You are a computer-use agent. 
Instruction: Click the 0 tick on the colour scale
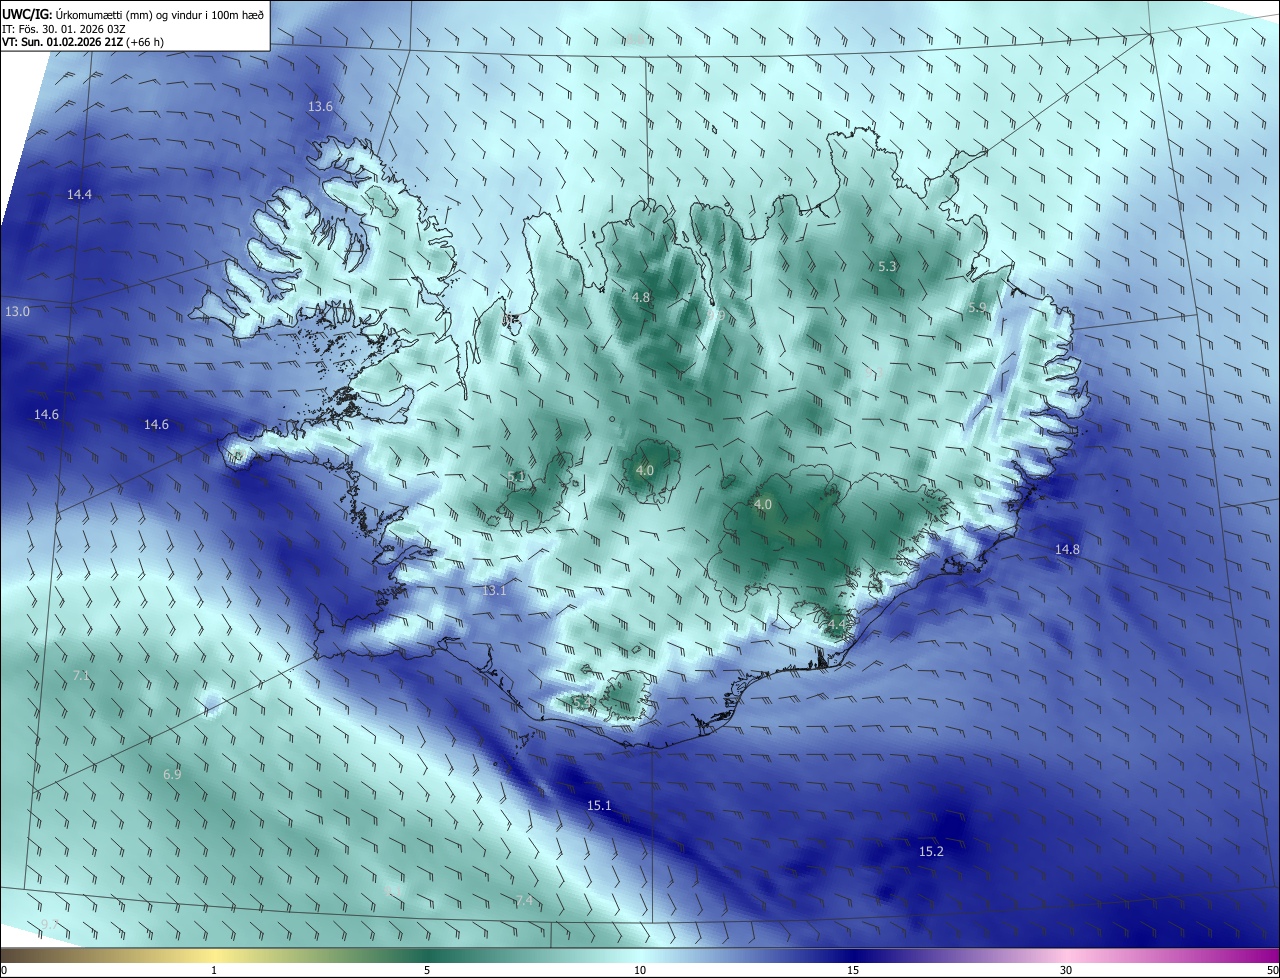(3, 971)
